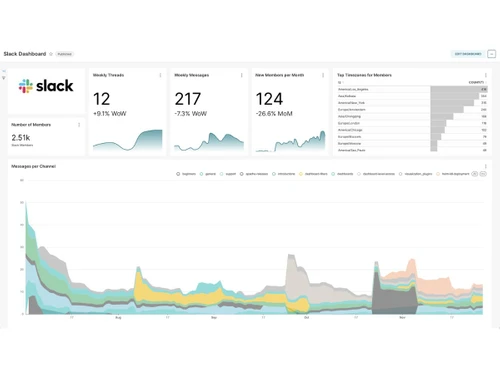The height and width of the screenshot is (375, 500).
Task: Expand the filter panel arrow icon
Action: tap(4, 71)
